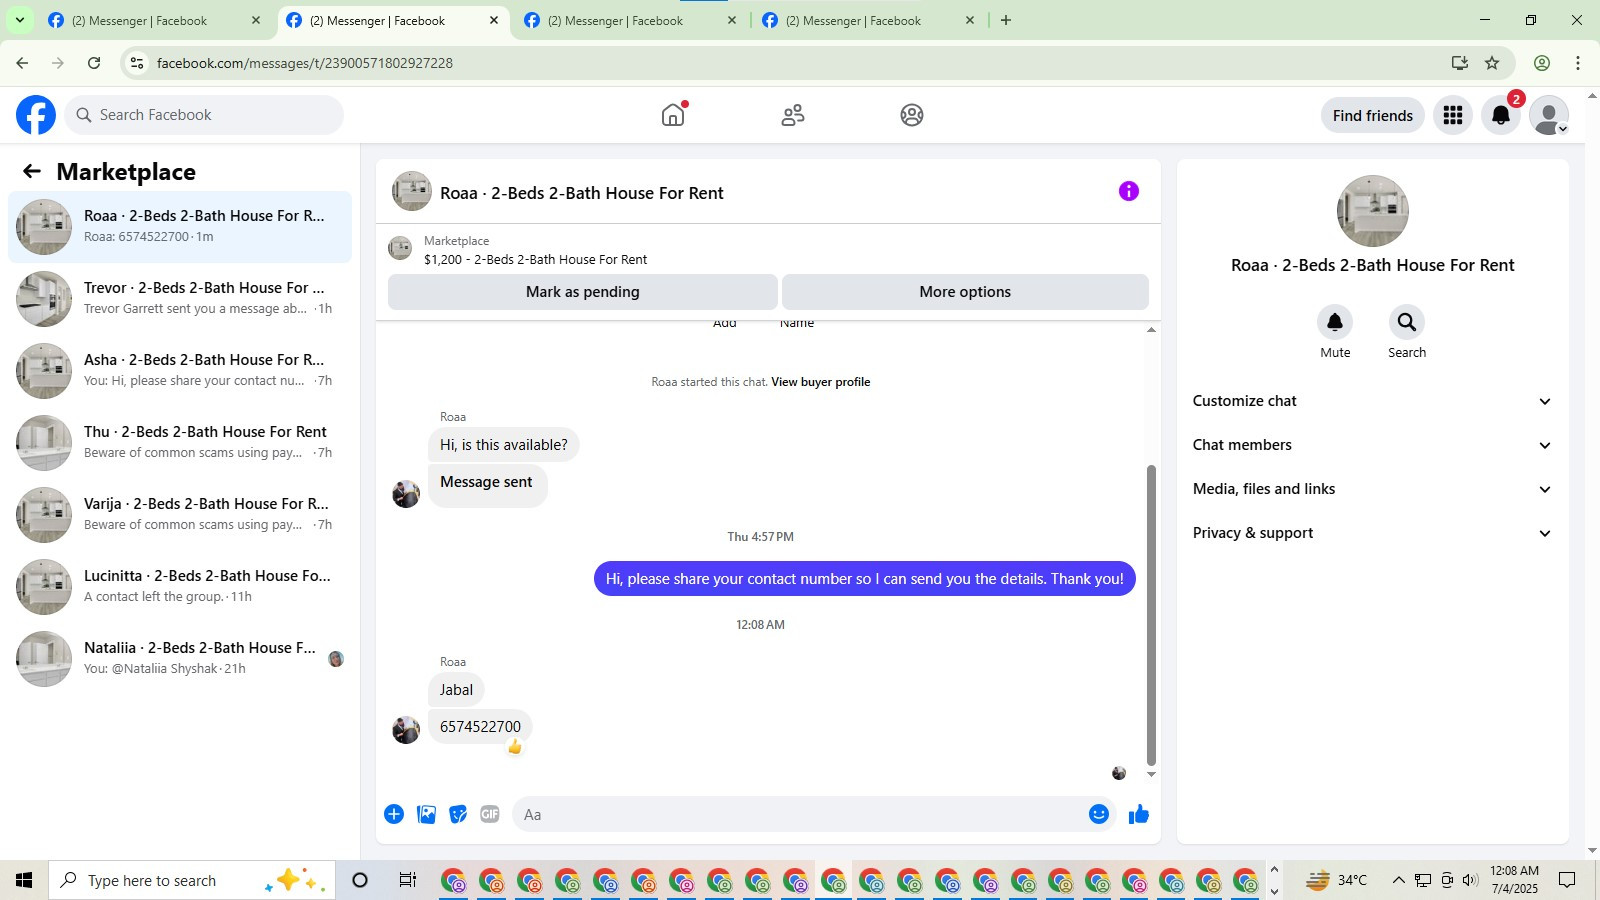
Task: Click the "Jabal" message bubble
Action: point(456,690)
